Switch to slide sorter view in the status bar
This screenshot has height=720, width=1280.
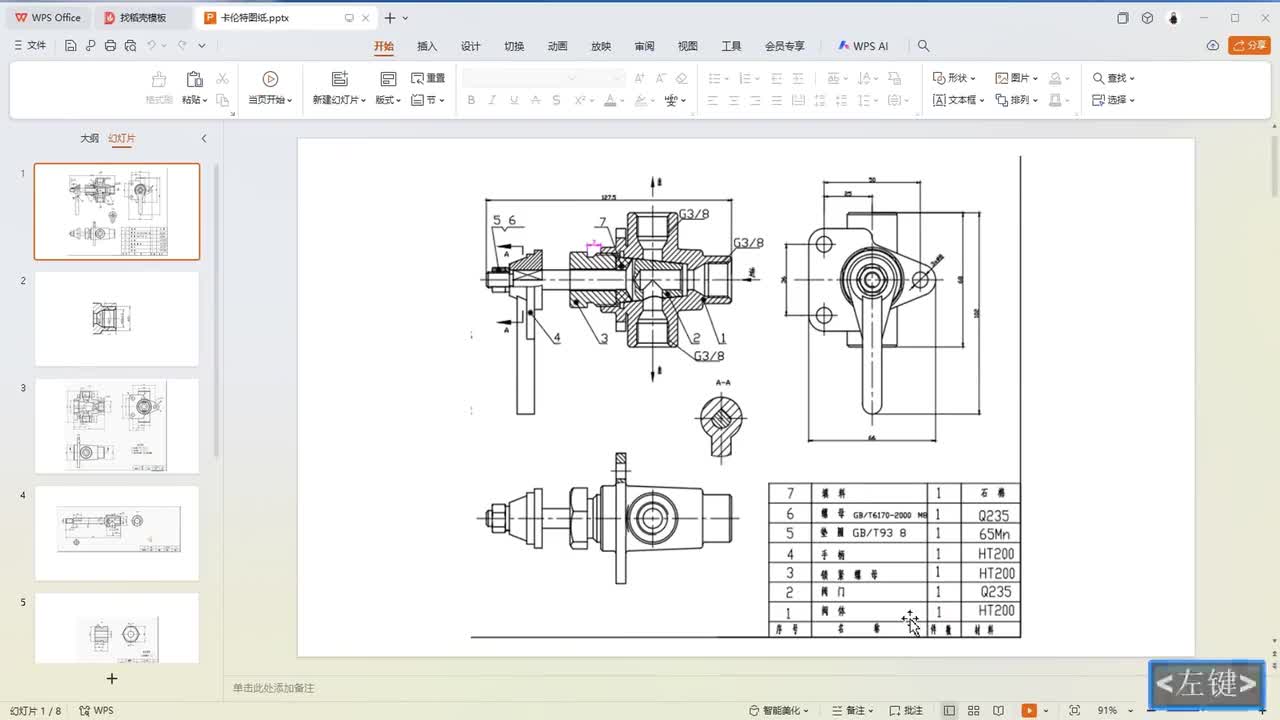973,710
